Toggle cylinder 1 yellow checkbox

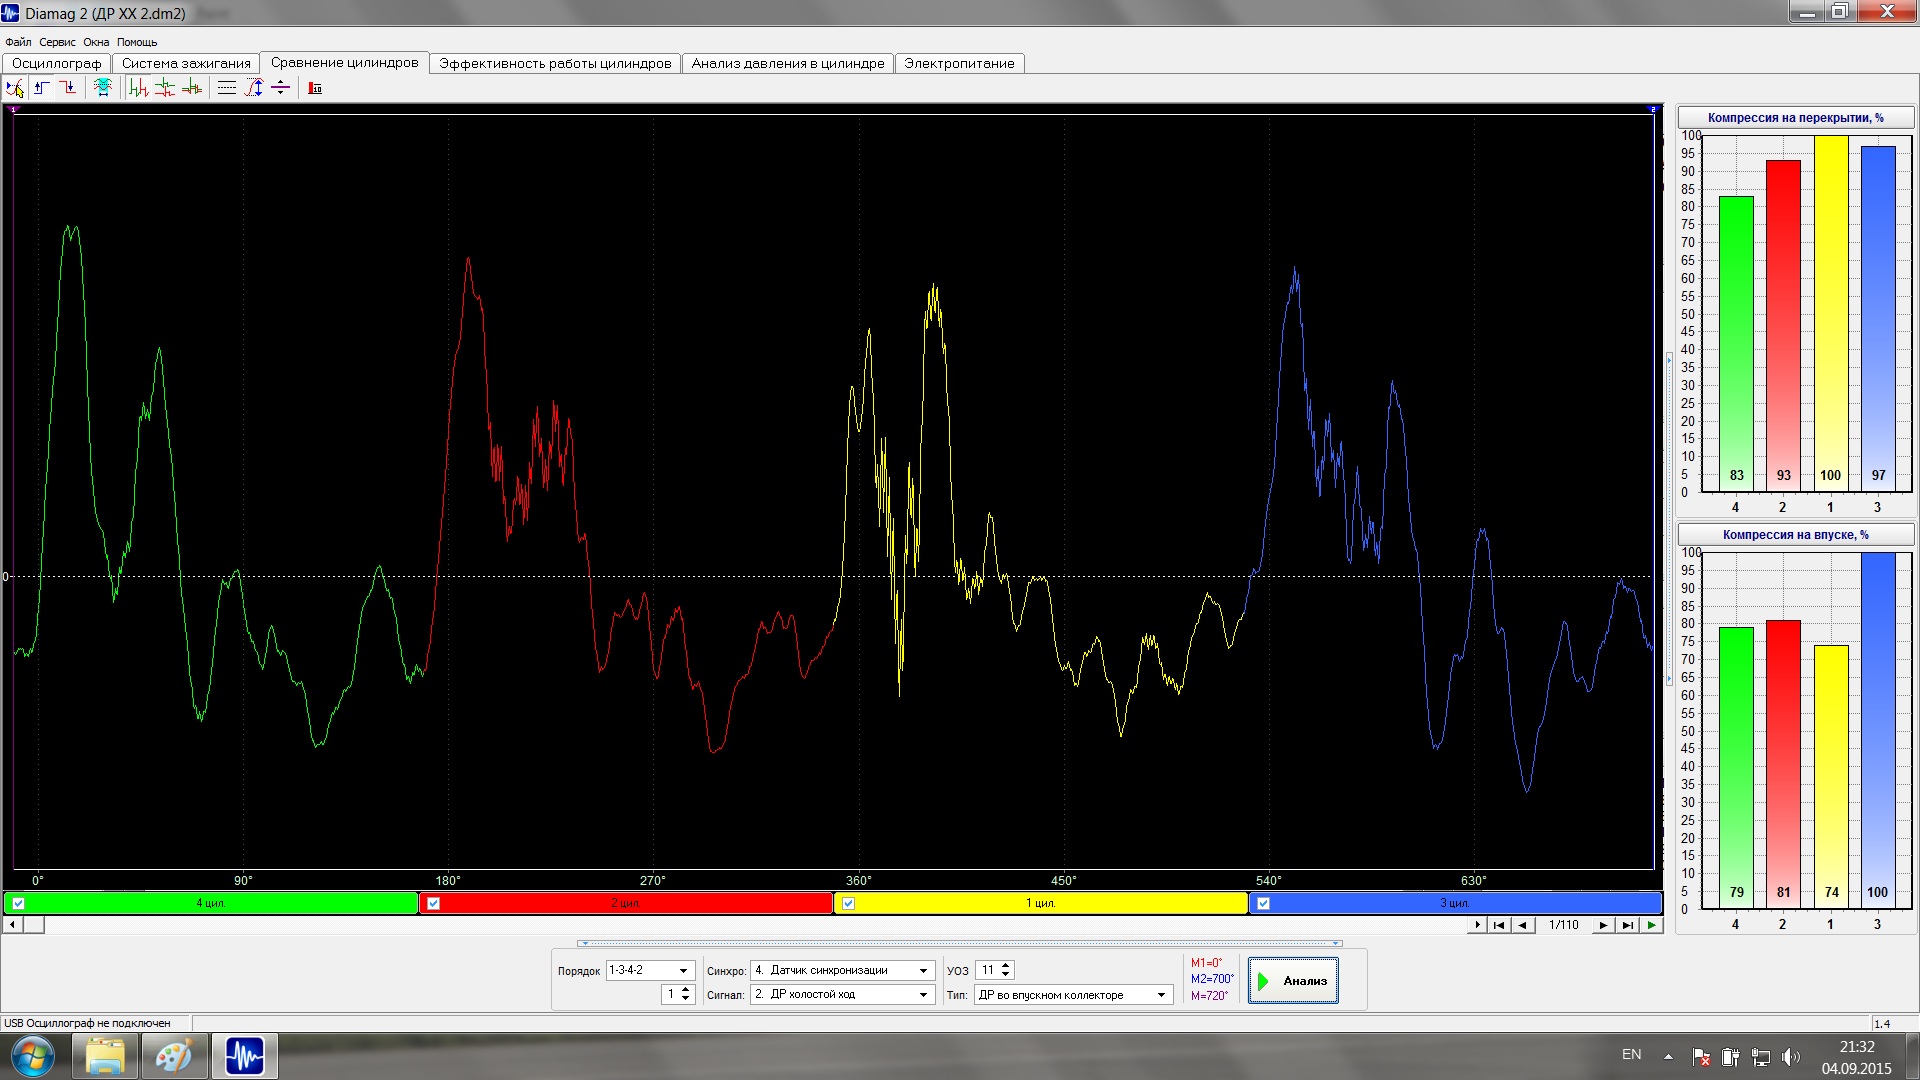pyautogui.click(x=849, y=903)
